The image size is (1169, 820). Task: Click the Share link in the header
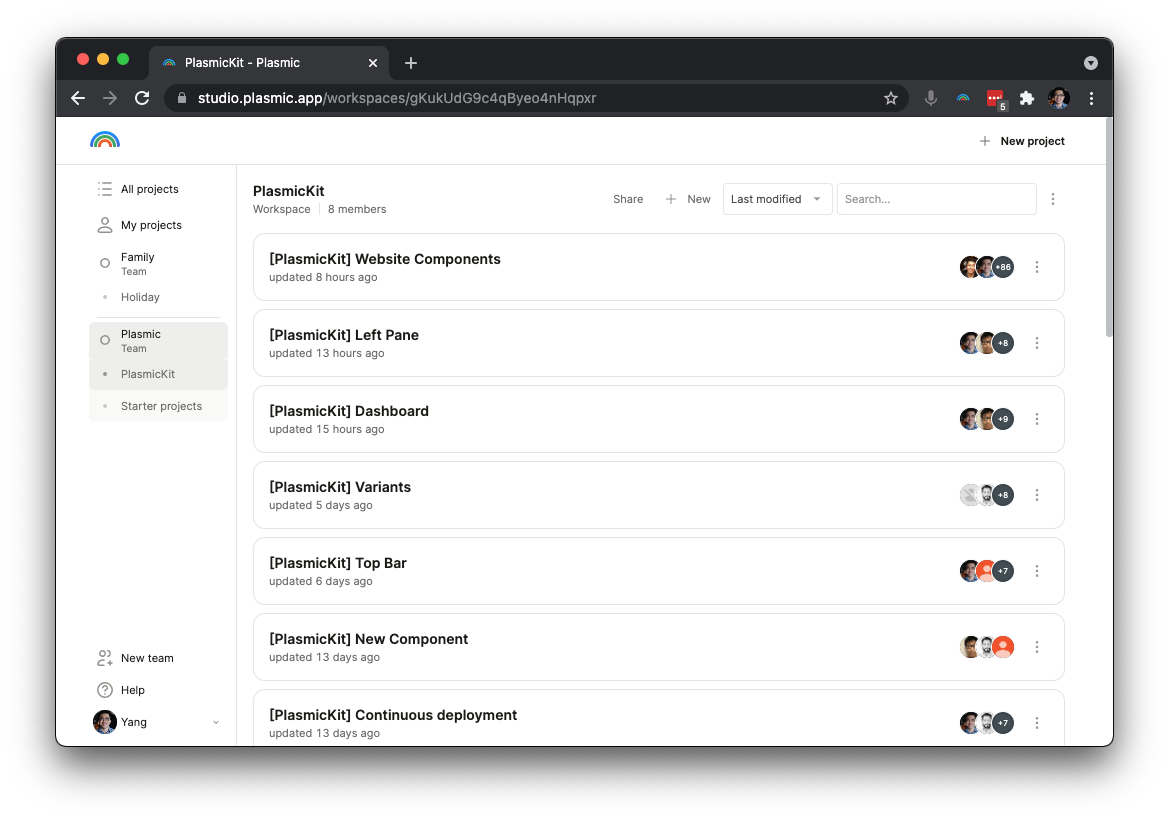tap(628, 199)
